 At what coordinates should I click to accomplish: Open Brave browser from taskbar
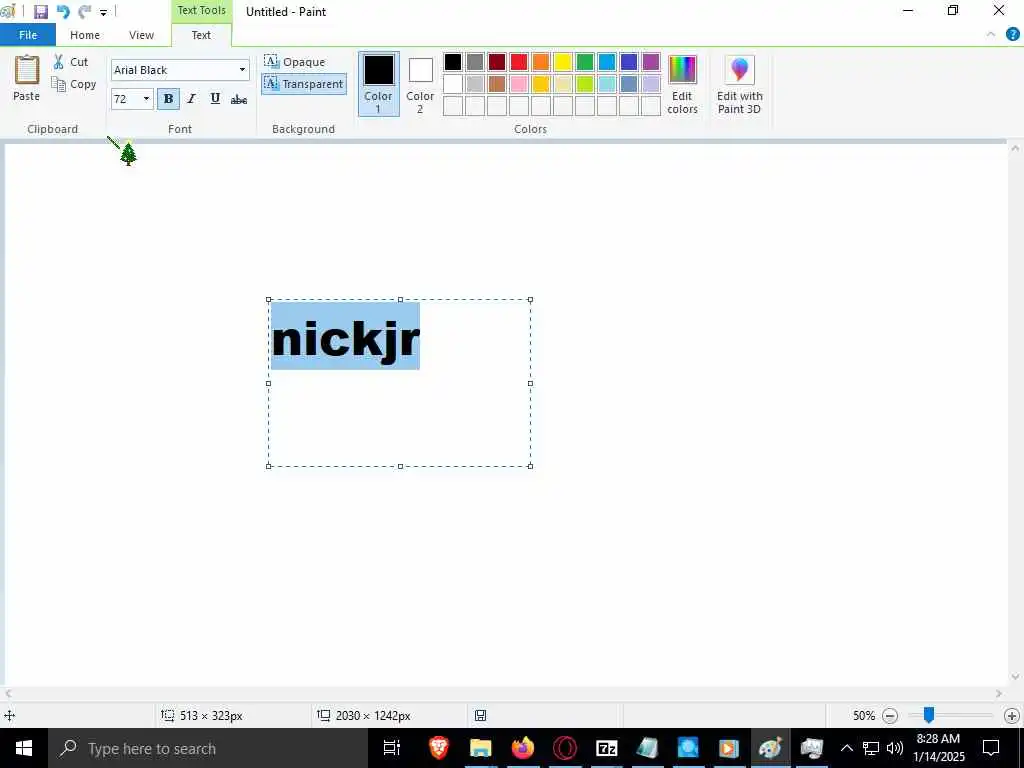[x=439, y=748]
